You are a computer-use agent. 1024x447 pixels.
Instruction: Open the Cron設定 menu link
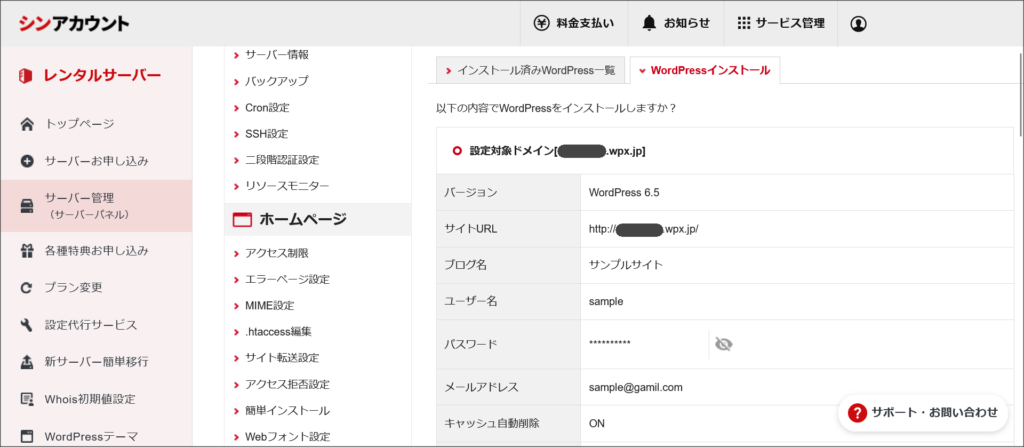[267, 107]
